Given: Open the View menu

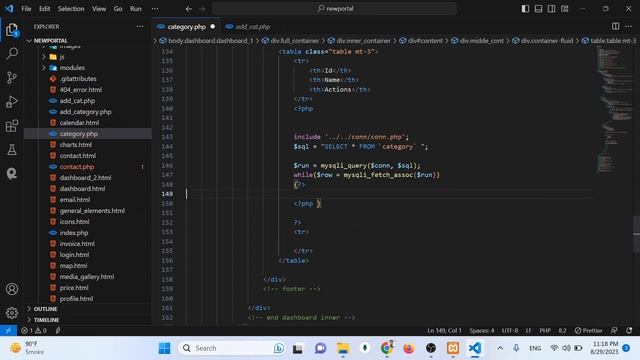Looking at the screenshot, I should pos(99,9).
